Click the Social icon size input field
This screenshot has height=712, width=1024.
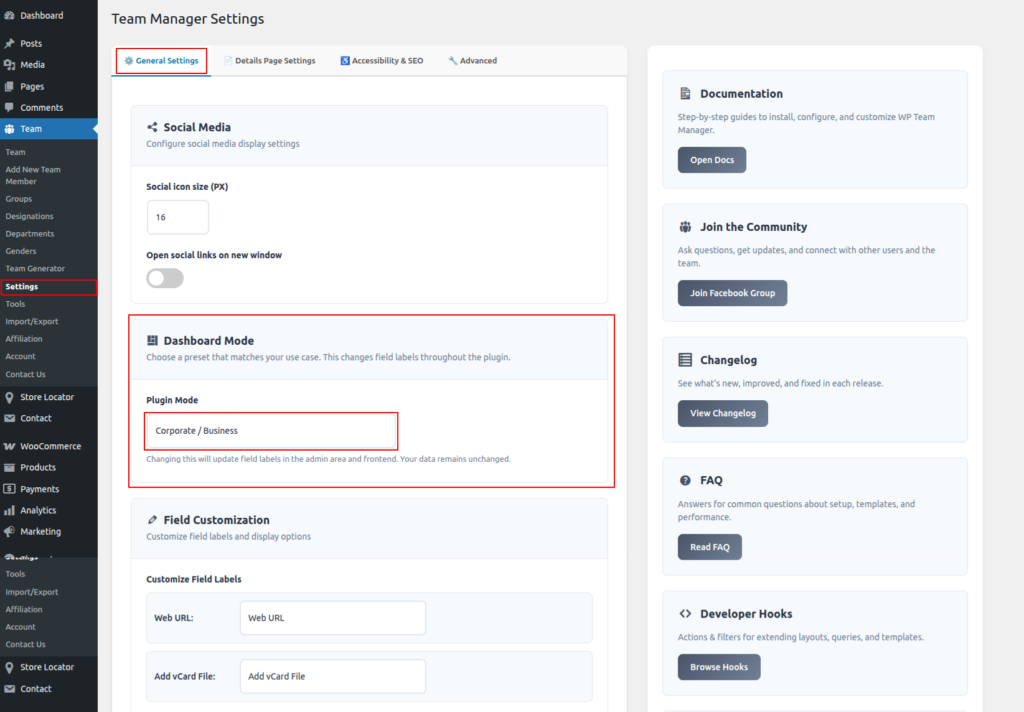(x=177, y=217)
